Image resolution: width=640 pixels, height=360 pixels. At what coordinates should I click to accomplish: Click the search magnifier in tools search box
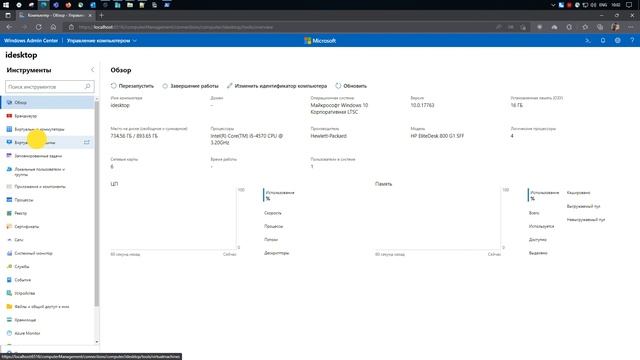[87, 87]
